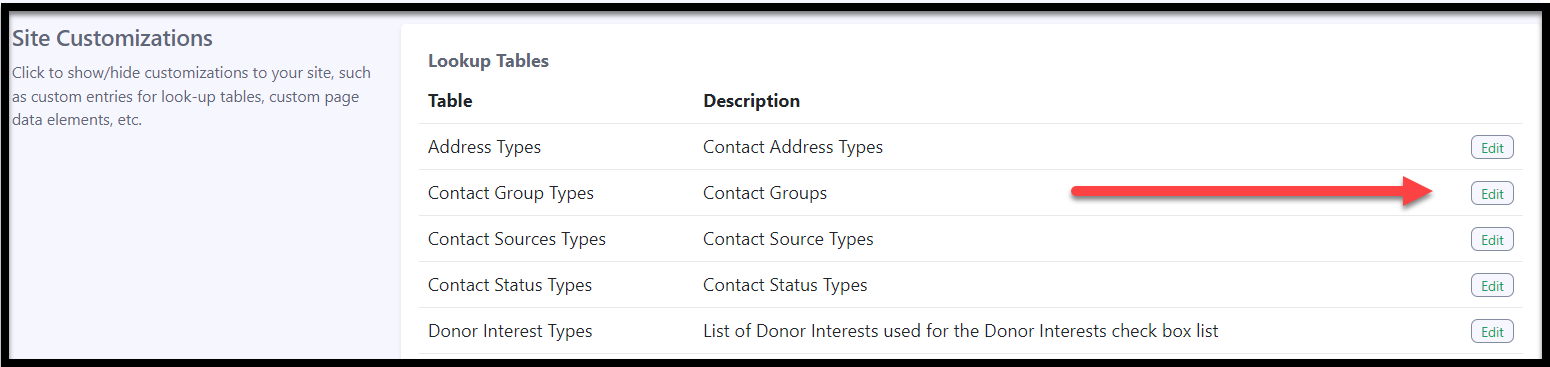Select the Contact Group Types row label

coord(511,193)
